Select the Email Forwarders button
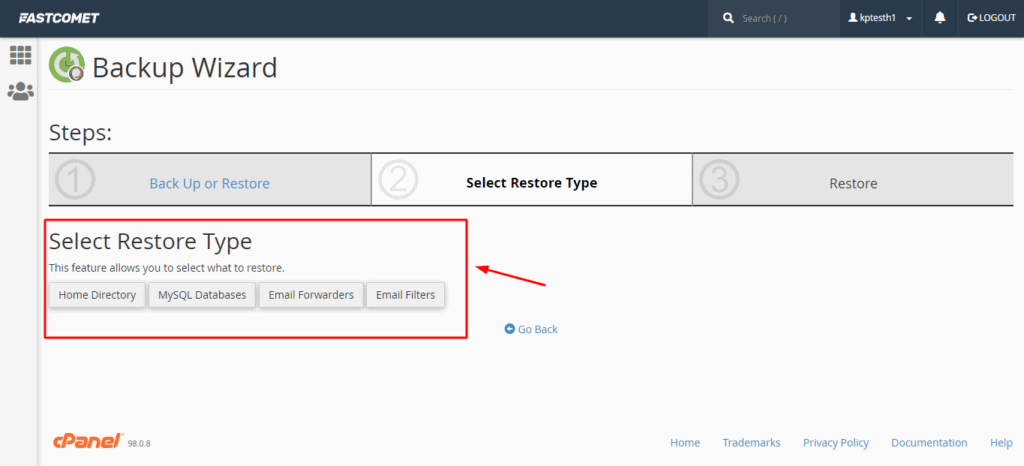 pos(311,295)
